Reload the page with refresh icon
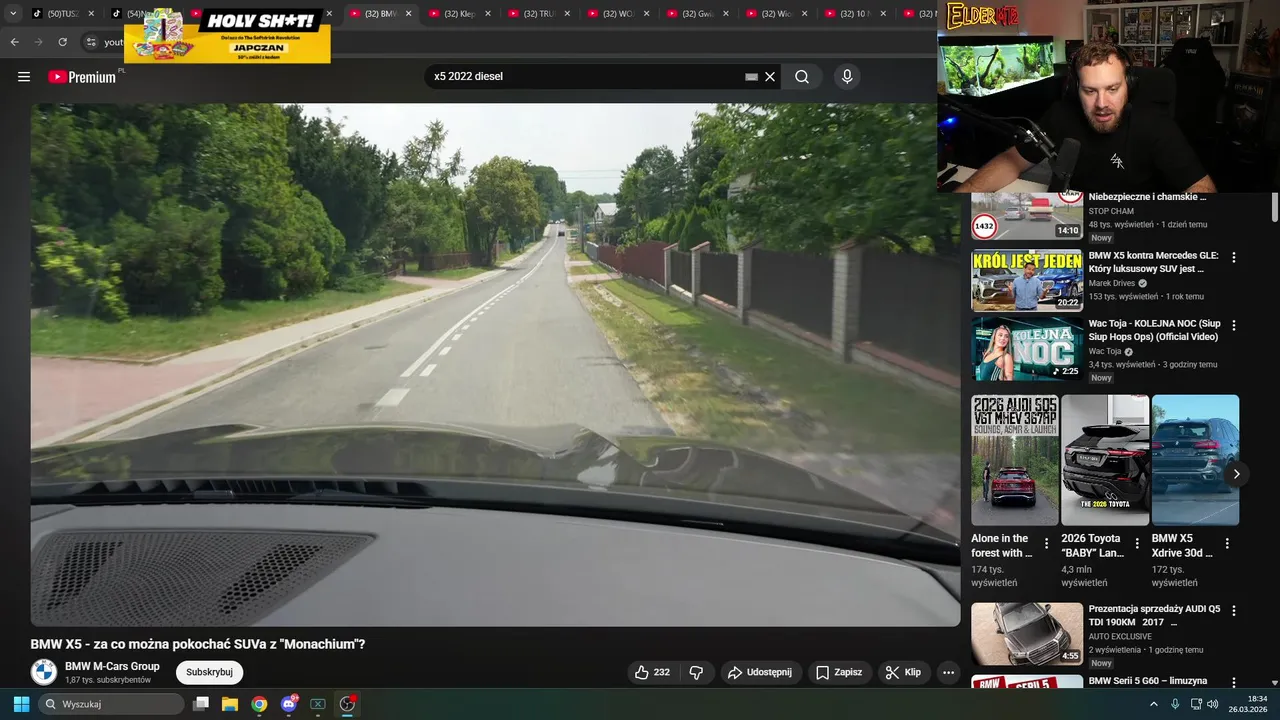 pos(62,42)
